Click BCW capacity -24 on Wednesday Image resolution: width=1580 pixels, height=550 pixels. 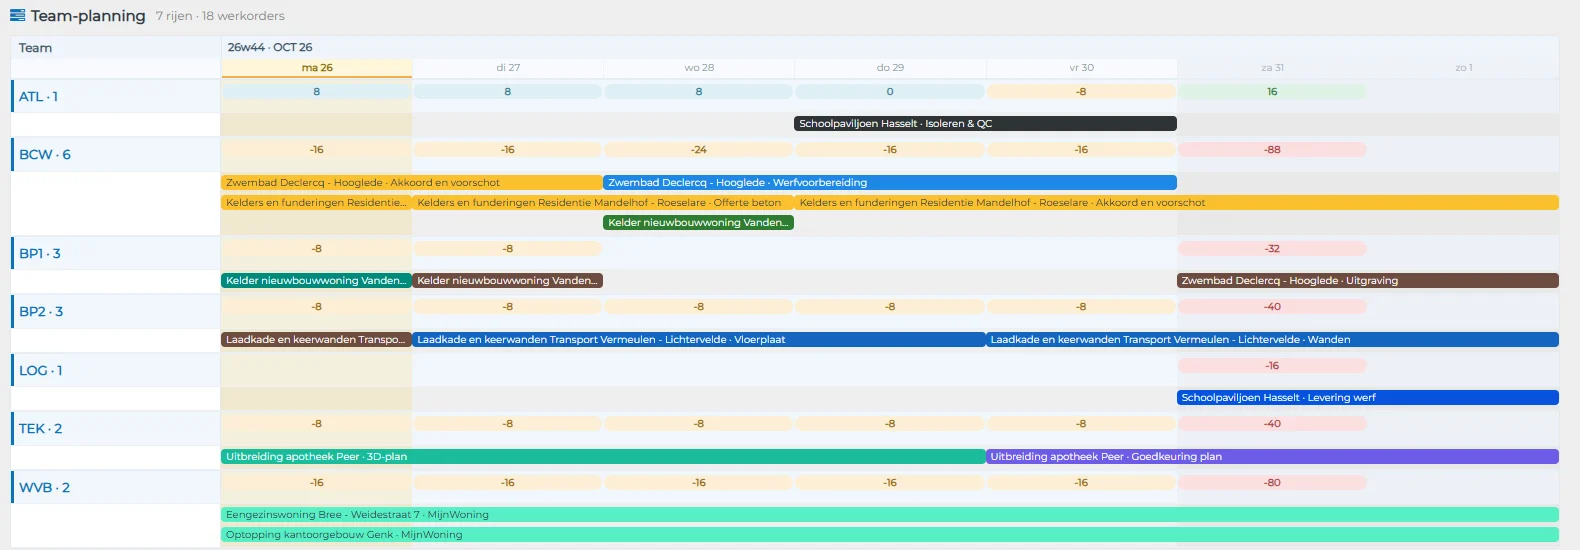tap(699, 150)
